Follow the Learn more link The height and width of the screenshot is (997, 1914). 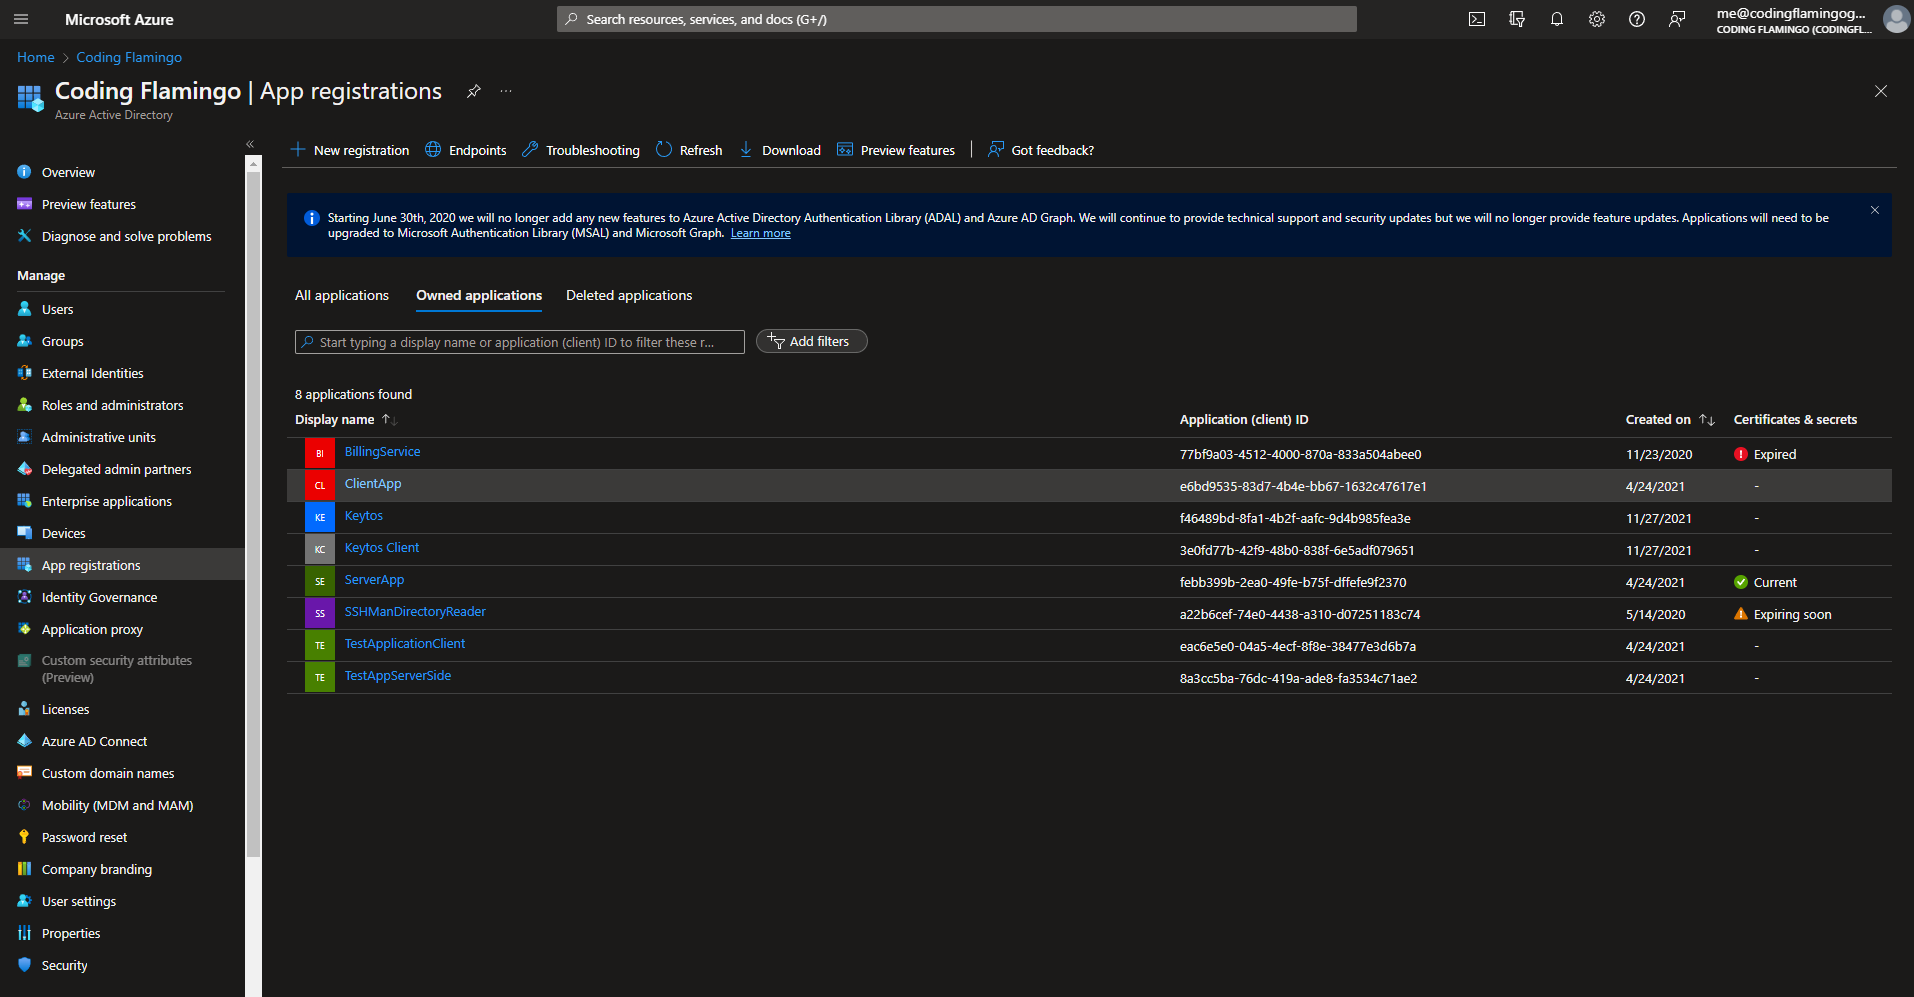point(760,233)
